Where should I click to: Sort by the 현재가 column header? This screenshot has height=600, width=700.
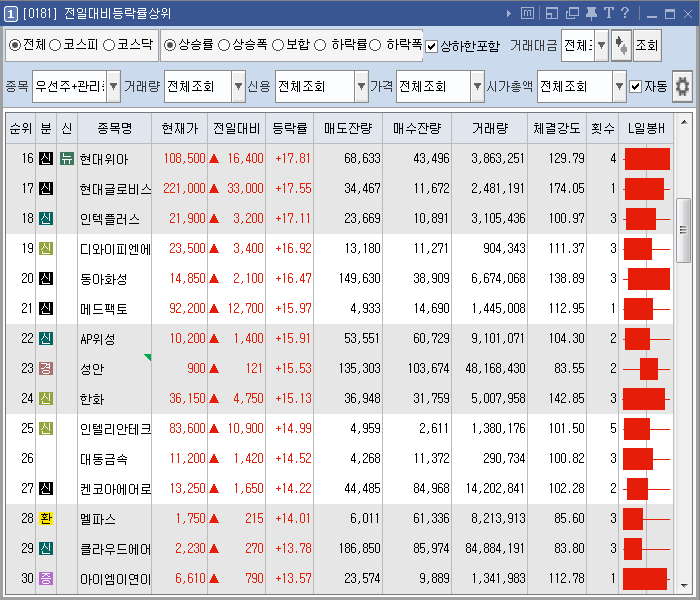(x=179, y=129)
